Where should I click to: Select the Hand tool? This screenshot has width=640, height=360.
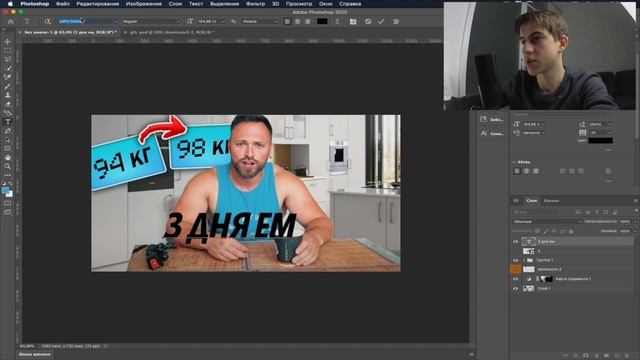[7, 158]
